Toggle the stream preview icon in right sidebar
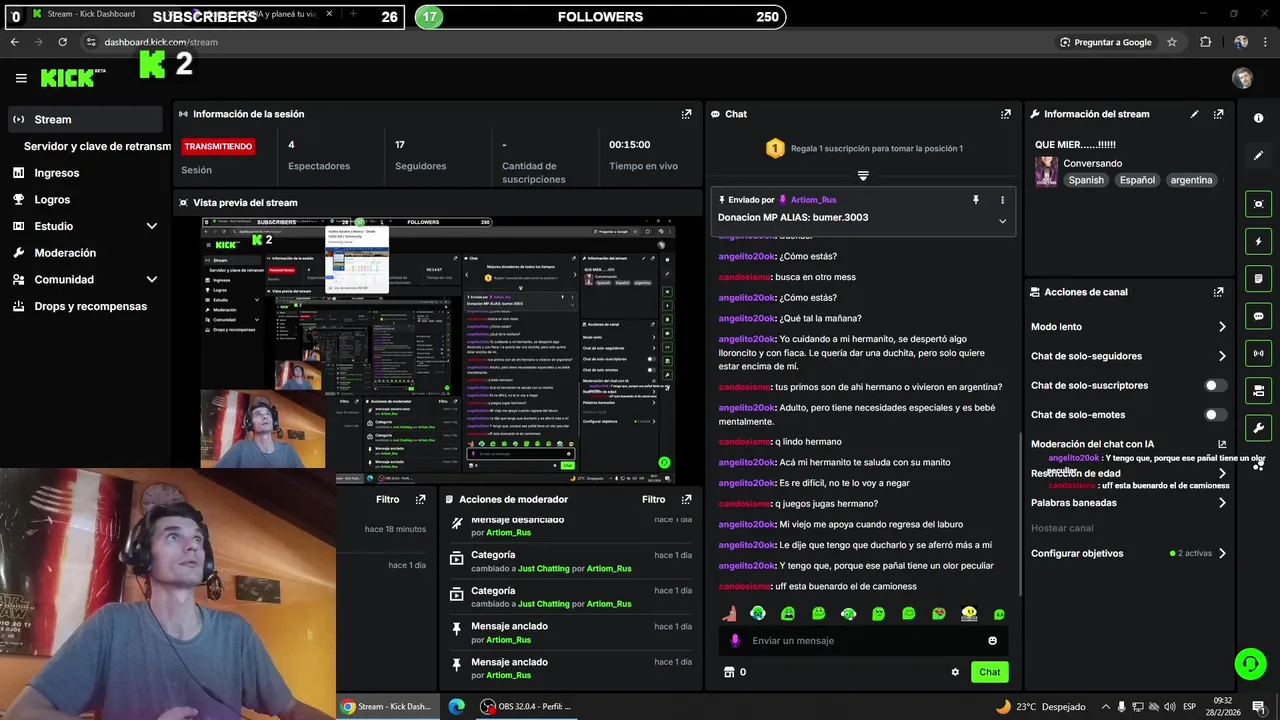The width and height of the screenshot is (1280, 720). pyautogui.click(x=1258, y=204)
